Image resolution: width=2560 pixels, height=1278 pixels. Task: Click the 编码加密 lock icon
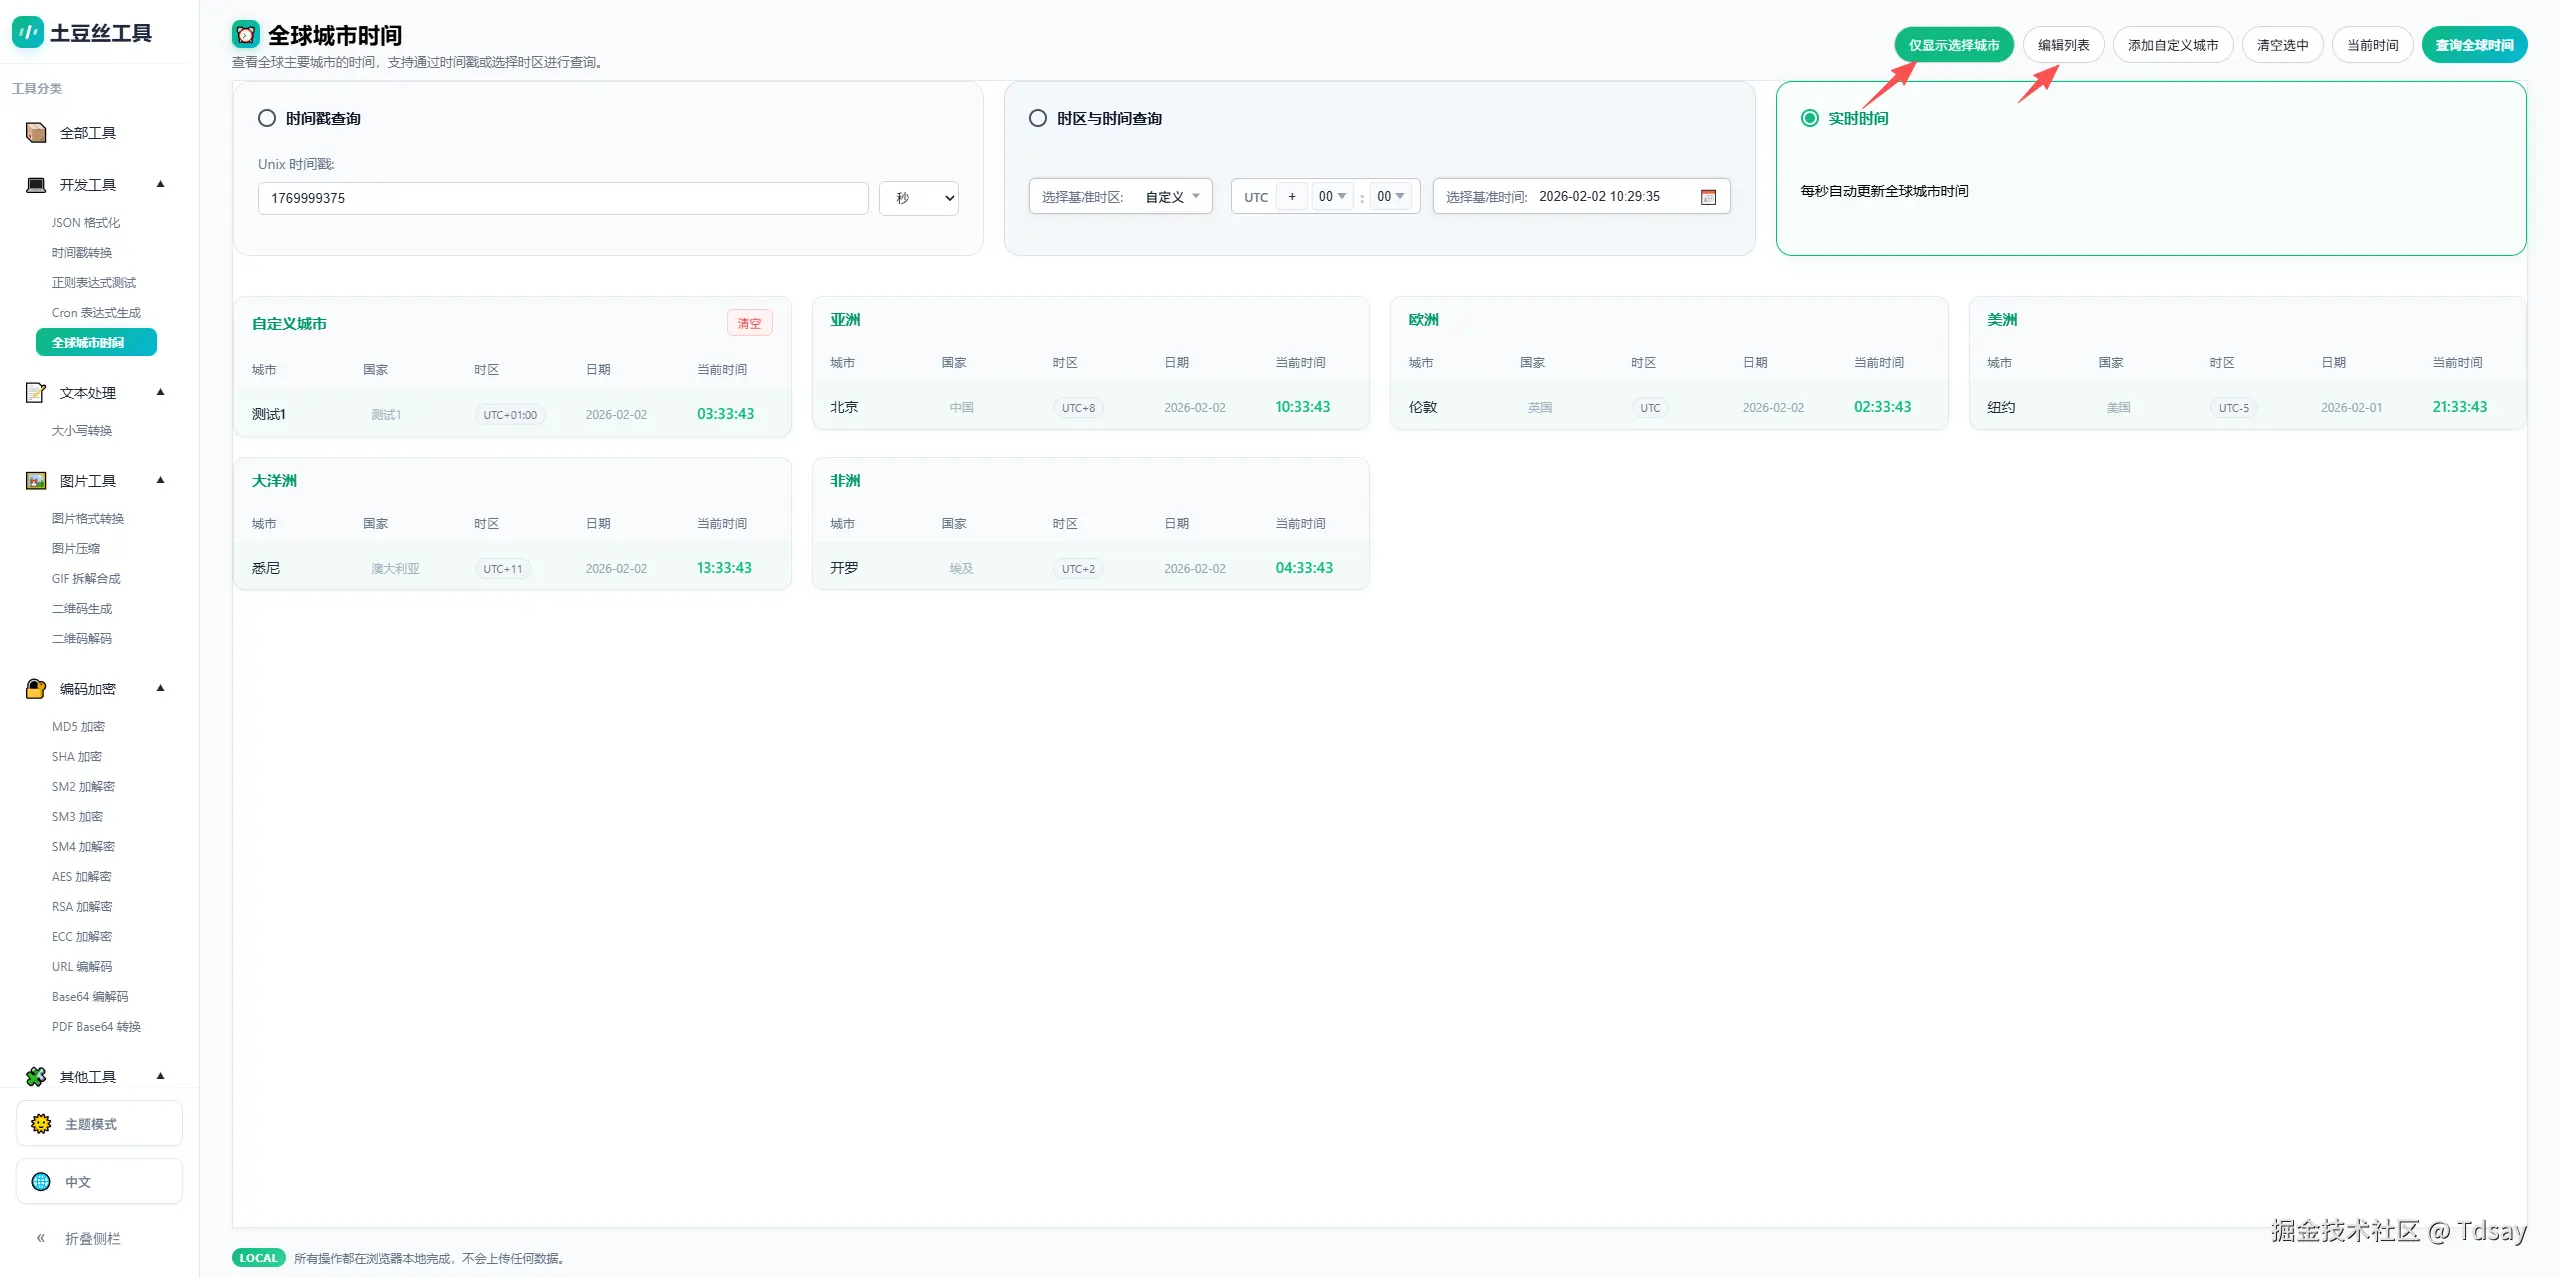(x=36, y=689)
